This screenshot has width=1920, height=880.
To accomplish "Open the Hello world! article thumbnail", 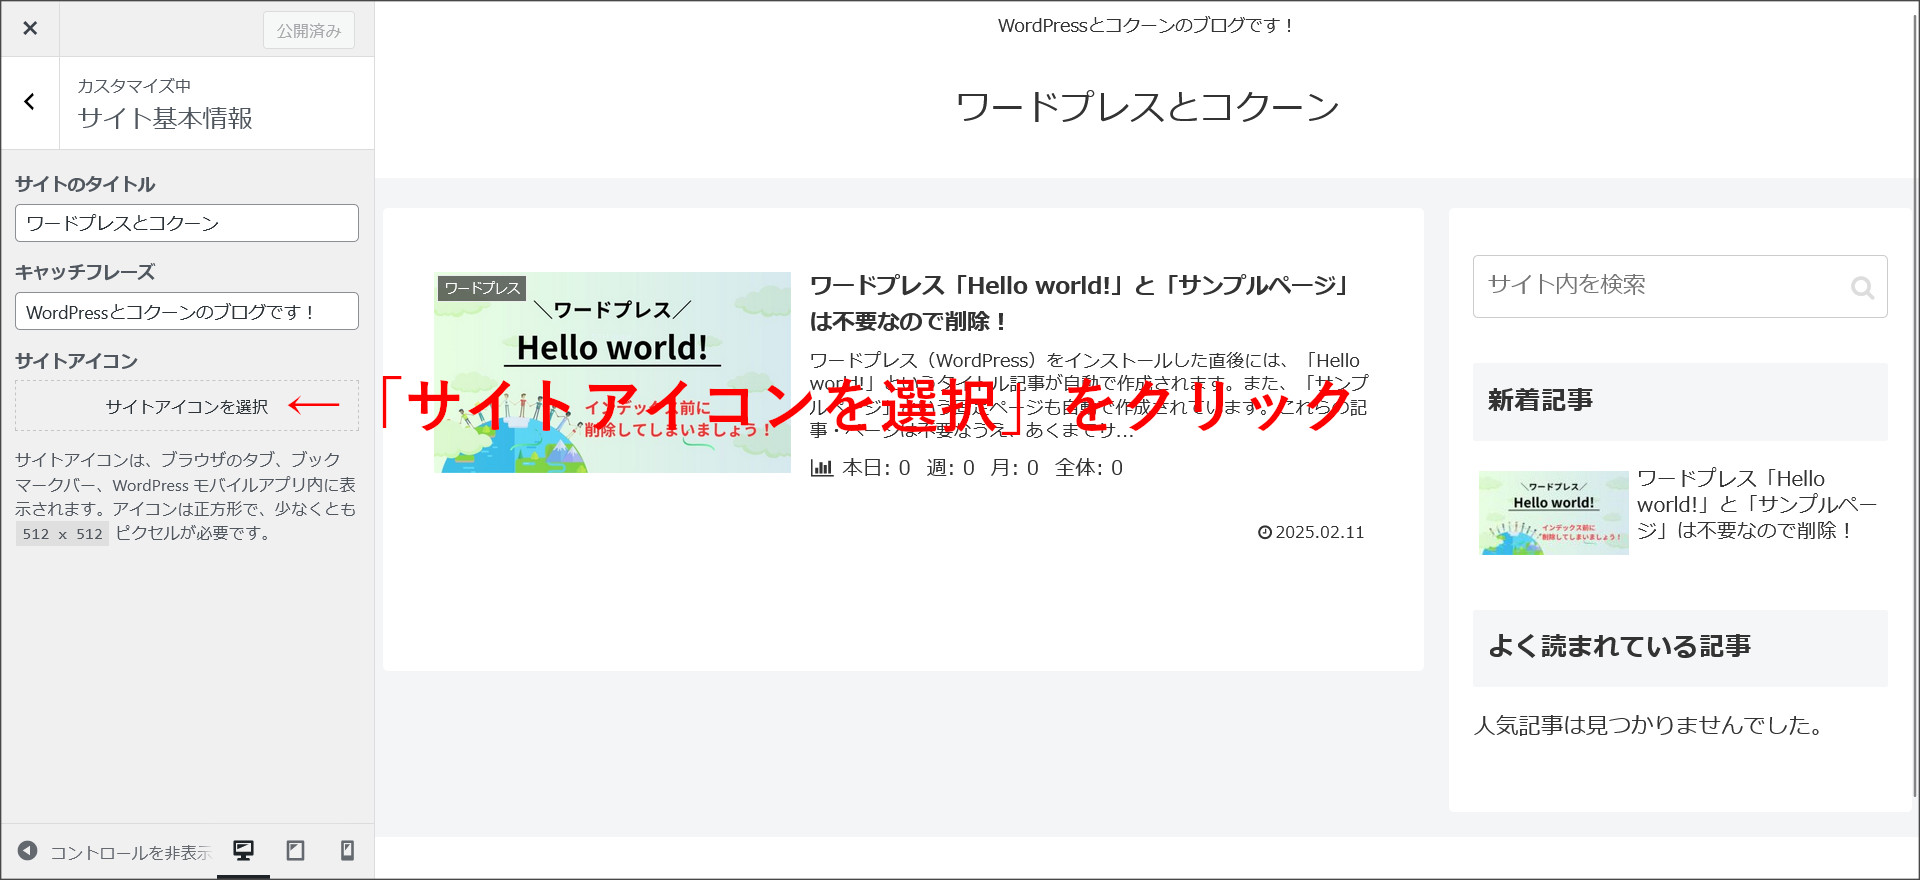I will tap(612, 372).
